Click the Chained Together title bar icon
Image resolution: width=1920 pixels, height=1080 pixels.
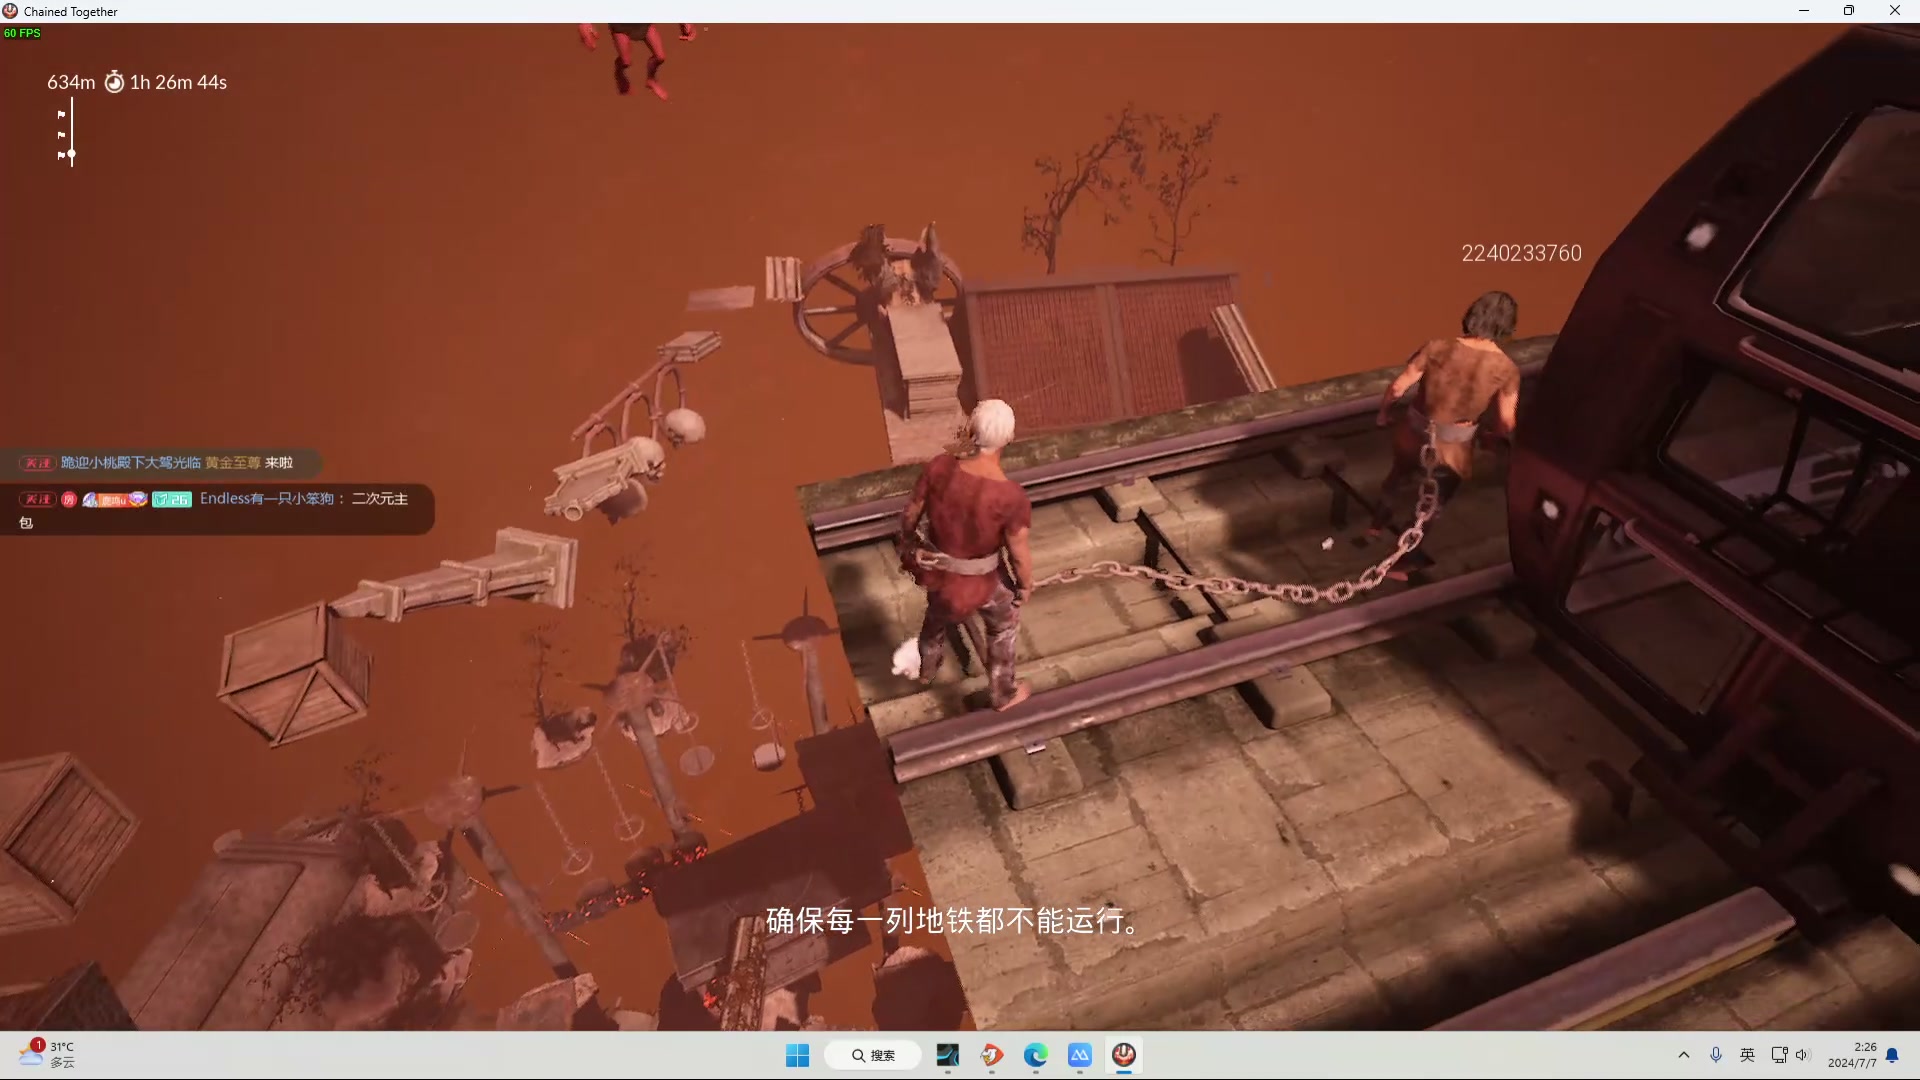point(10,11)
